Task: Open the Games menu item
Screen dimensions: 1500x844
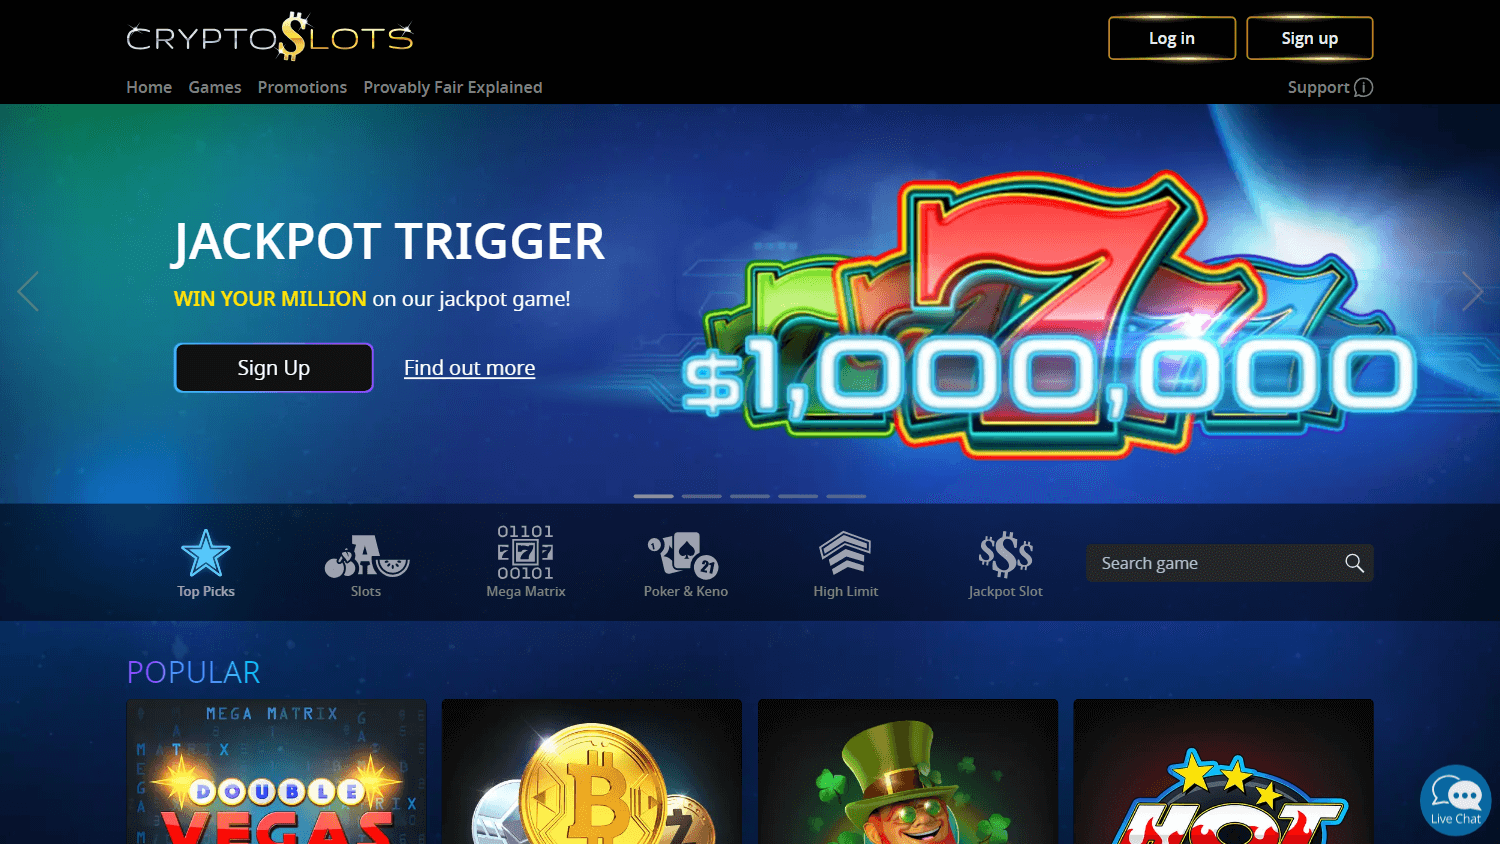Action: coord(215,87)
